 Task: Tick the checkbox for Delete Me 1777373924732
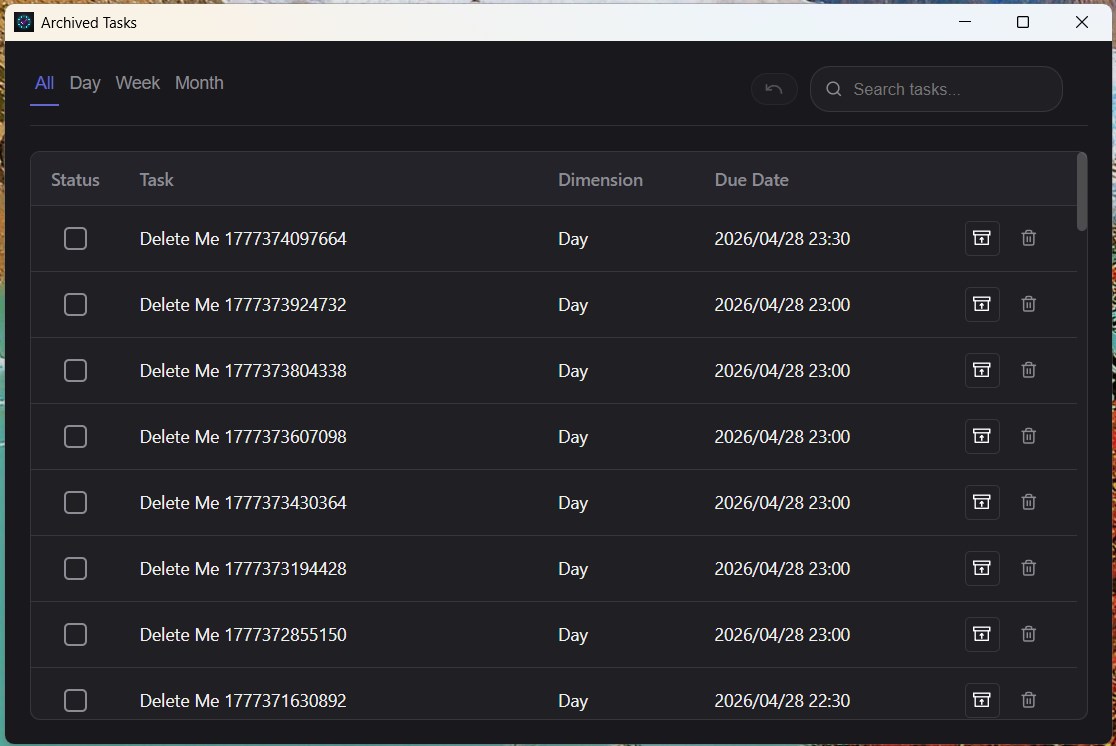(75, 305)
